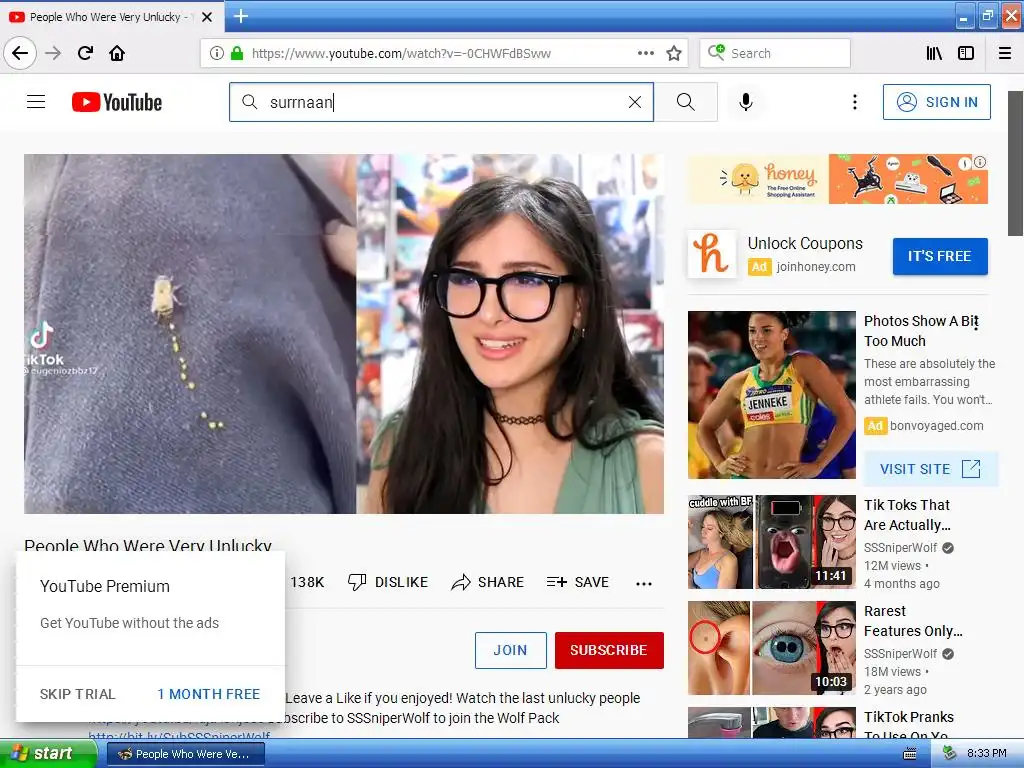Screen dimensions: 1024x768
Task: Toggle the Firefox sidebar icon
Action: 966,53
